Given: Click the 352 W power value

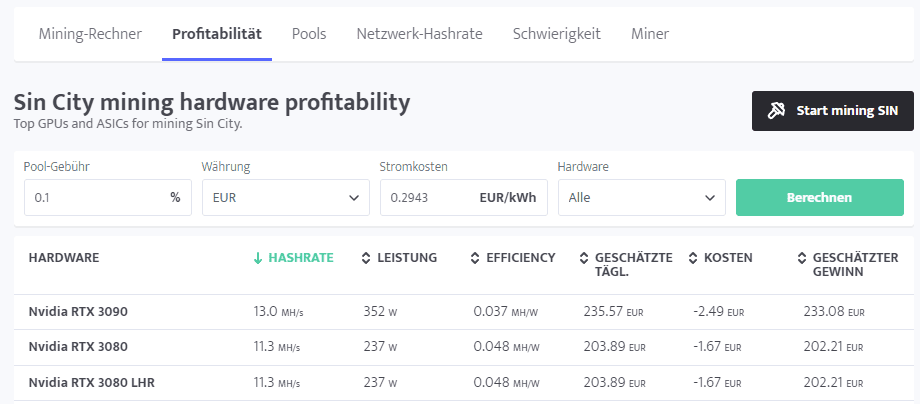Looking at the screenshot, I should (x=380, y=312).
